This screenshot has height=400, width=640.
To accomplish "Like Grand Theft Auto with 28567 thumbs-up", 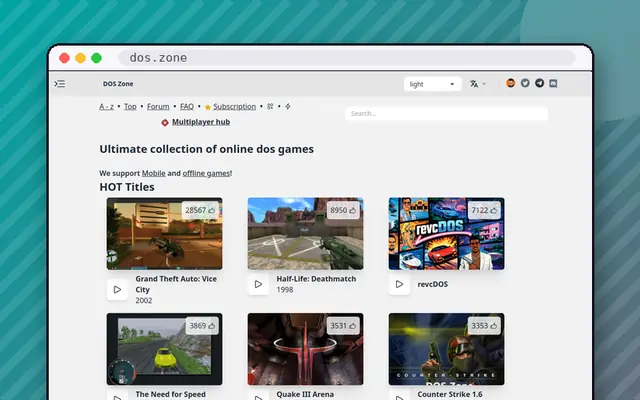I will pyautogui.click(x=200, y=210).
